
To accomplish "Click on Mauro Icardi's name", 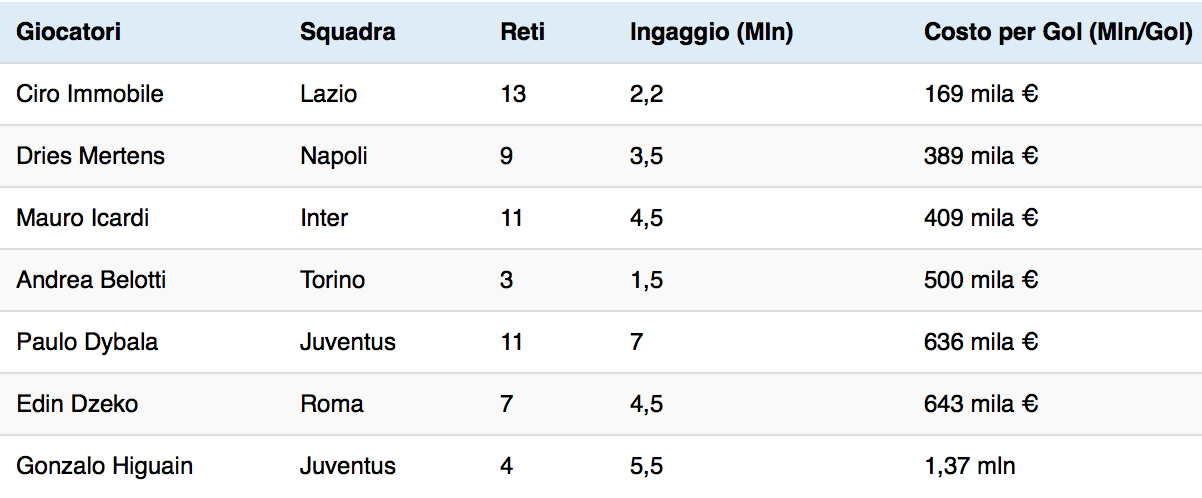I will point(82,218).
